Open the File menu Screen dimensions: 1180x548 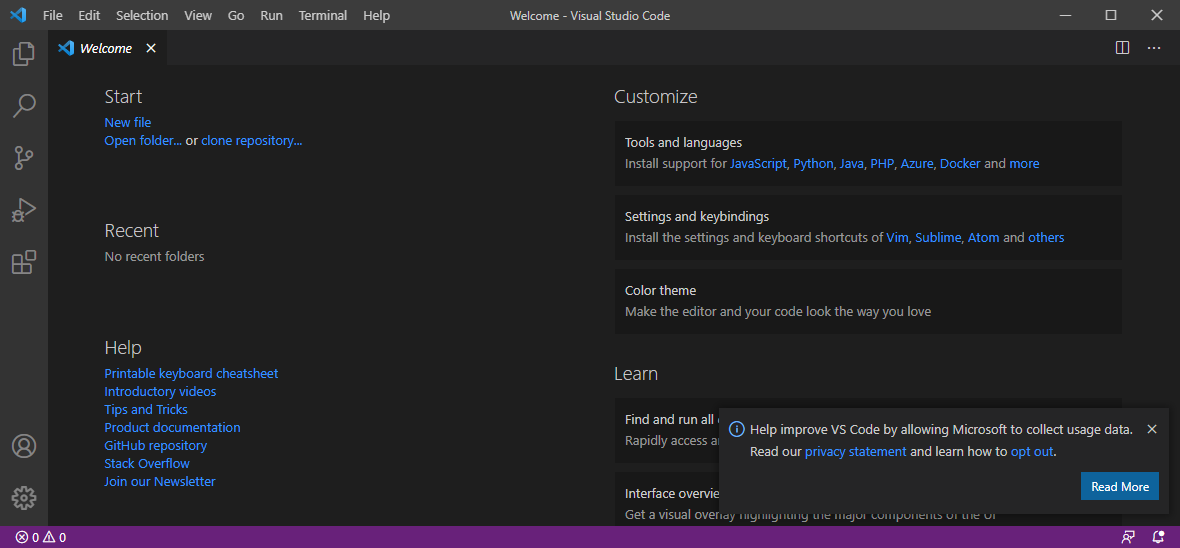pos(53,15)
